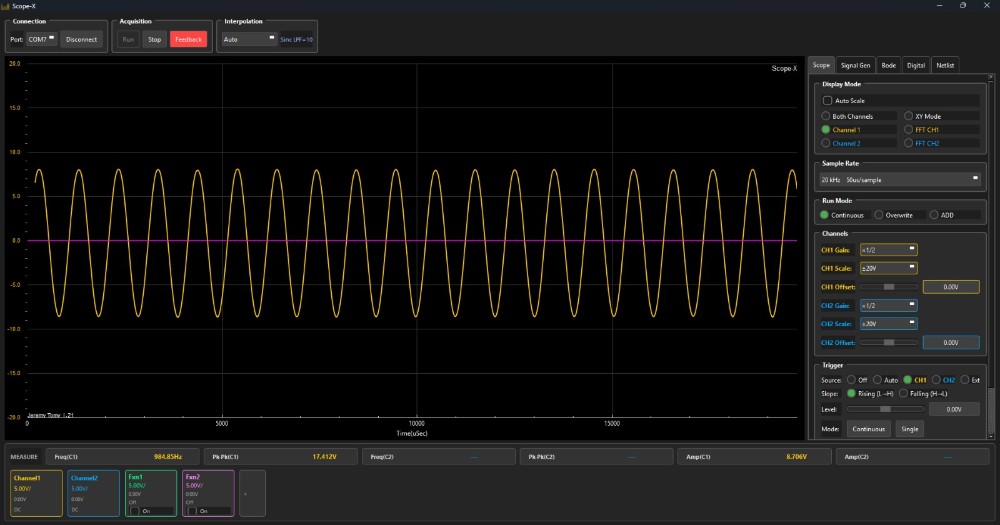Toggle the Fxn2 On checkbox

(192, 511)
